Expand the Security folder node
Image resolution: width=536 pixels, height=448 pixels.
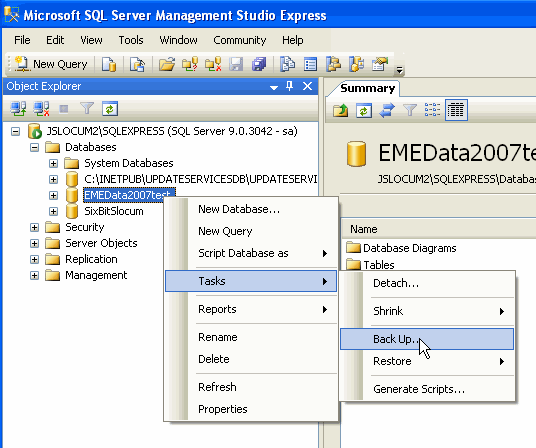click(x=34, y=227)
